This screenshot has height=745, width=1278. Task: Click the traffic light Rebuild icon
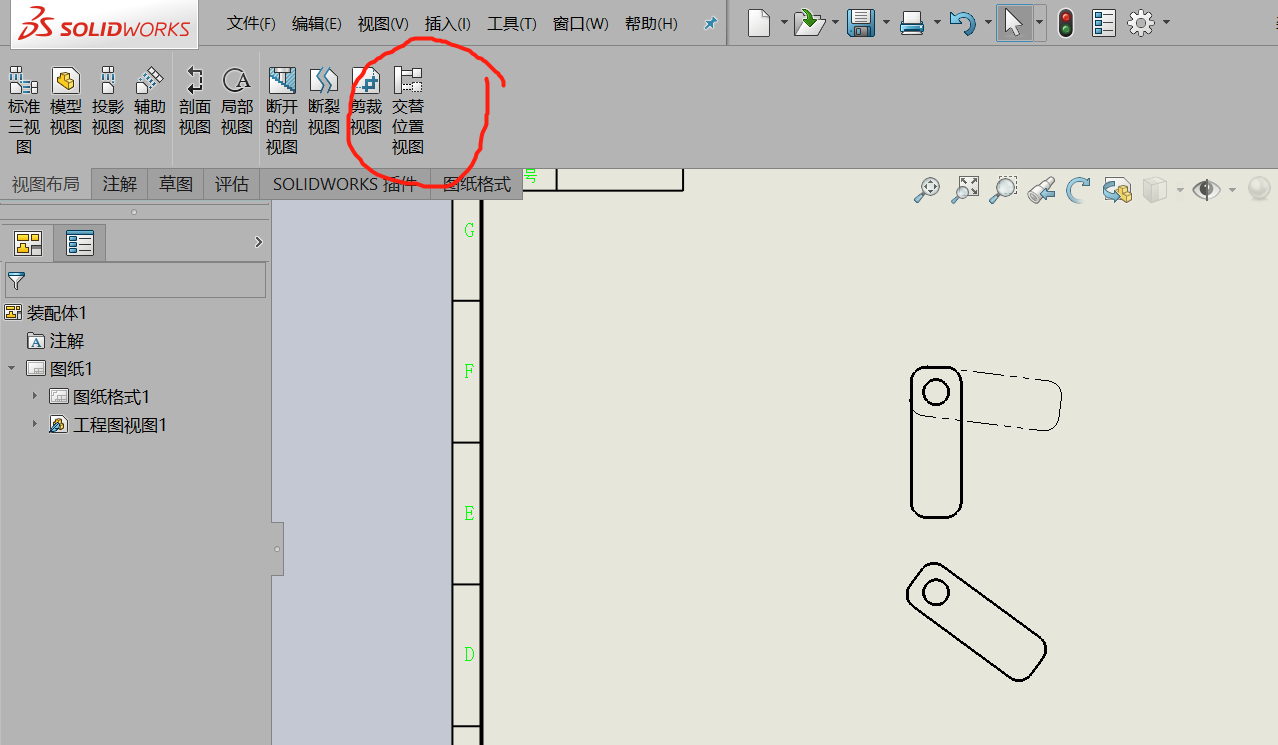pyautogui.click(x=1066, y=23)
